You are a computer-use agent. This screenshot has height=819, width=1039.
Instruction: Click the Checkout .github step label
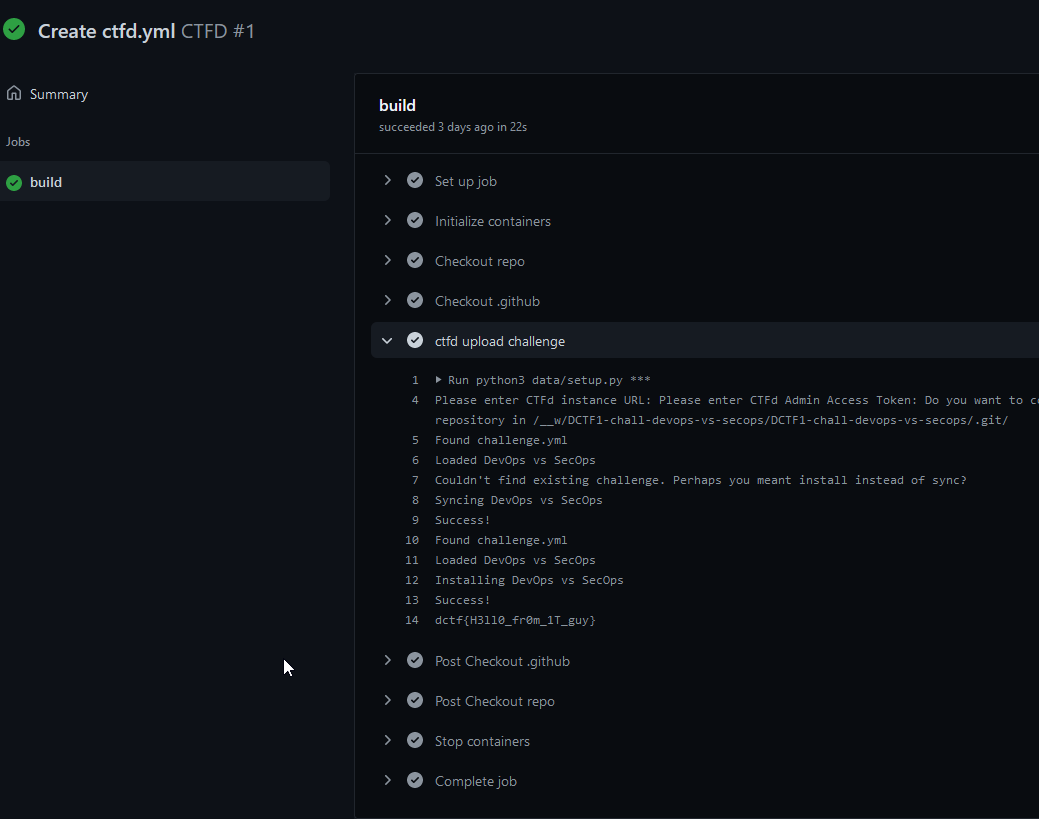[x=487, y=301]
